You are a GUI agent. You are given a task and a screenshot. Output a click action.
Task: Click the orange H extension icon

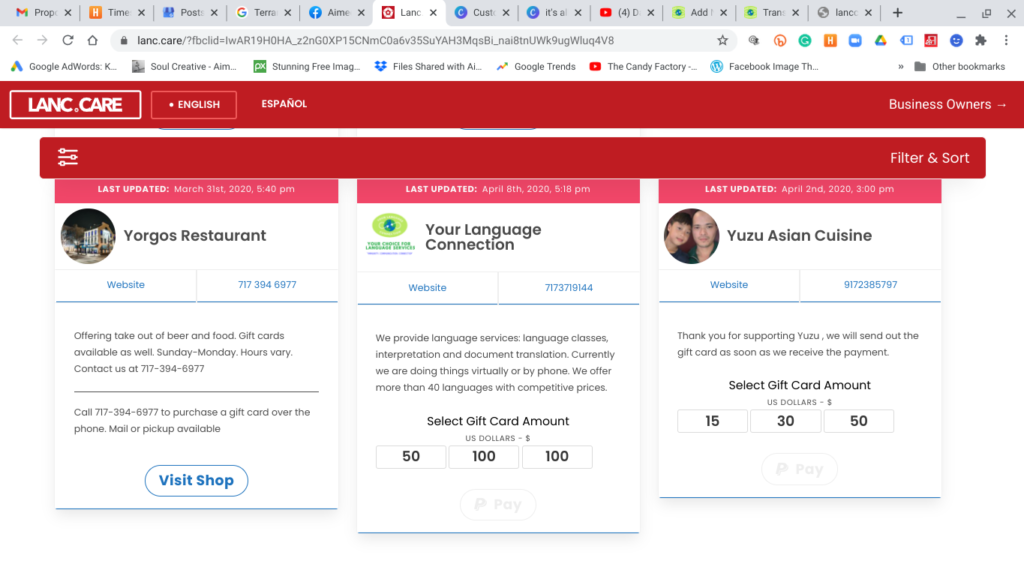830,40
